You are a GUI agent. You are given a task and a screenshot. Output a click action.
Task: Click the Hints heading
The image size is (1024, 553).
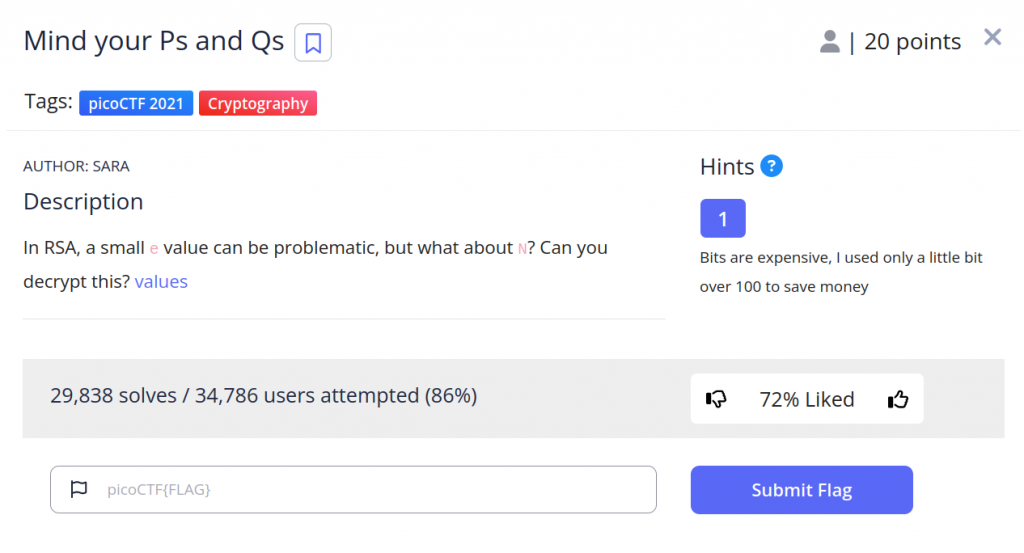coord(727,167)
